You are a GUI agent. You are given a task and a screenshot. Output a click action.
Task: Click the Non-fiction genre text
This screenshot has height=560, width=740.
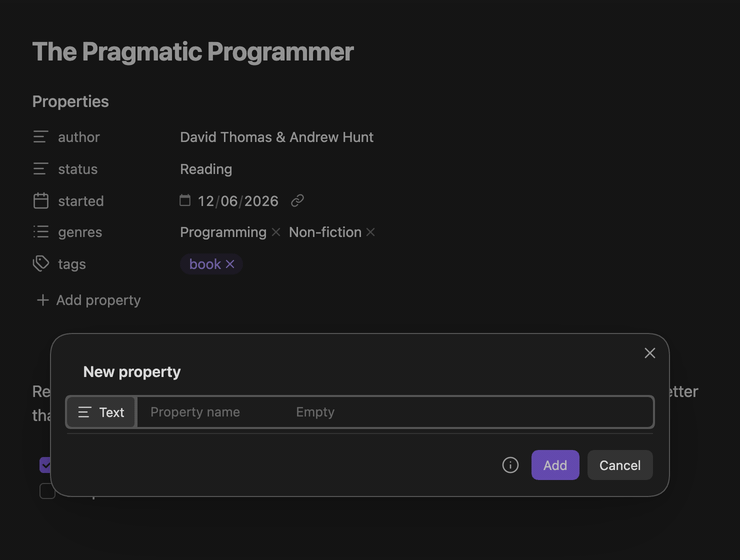pos(325,232)
